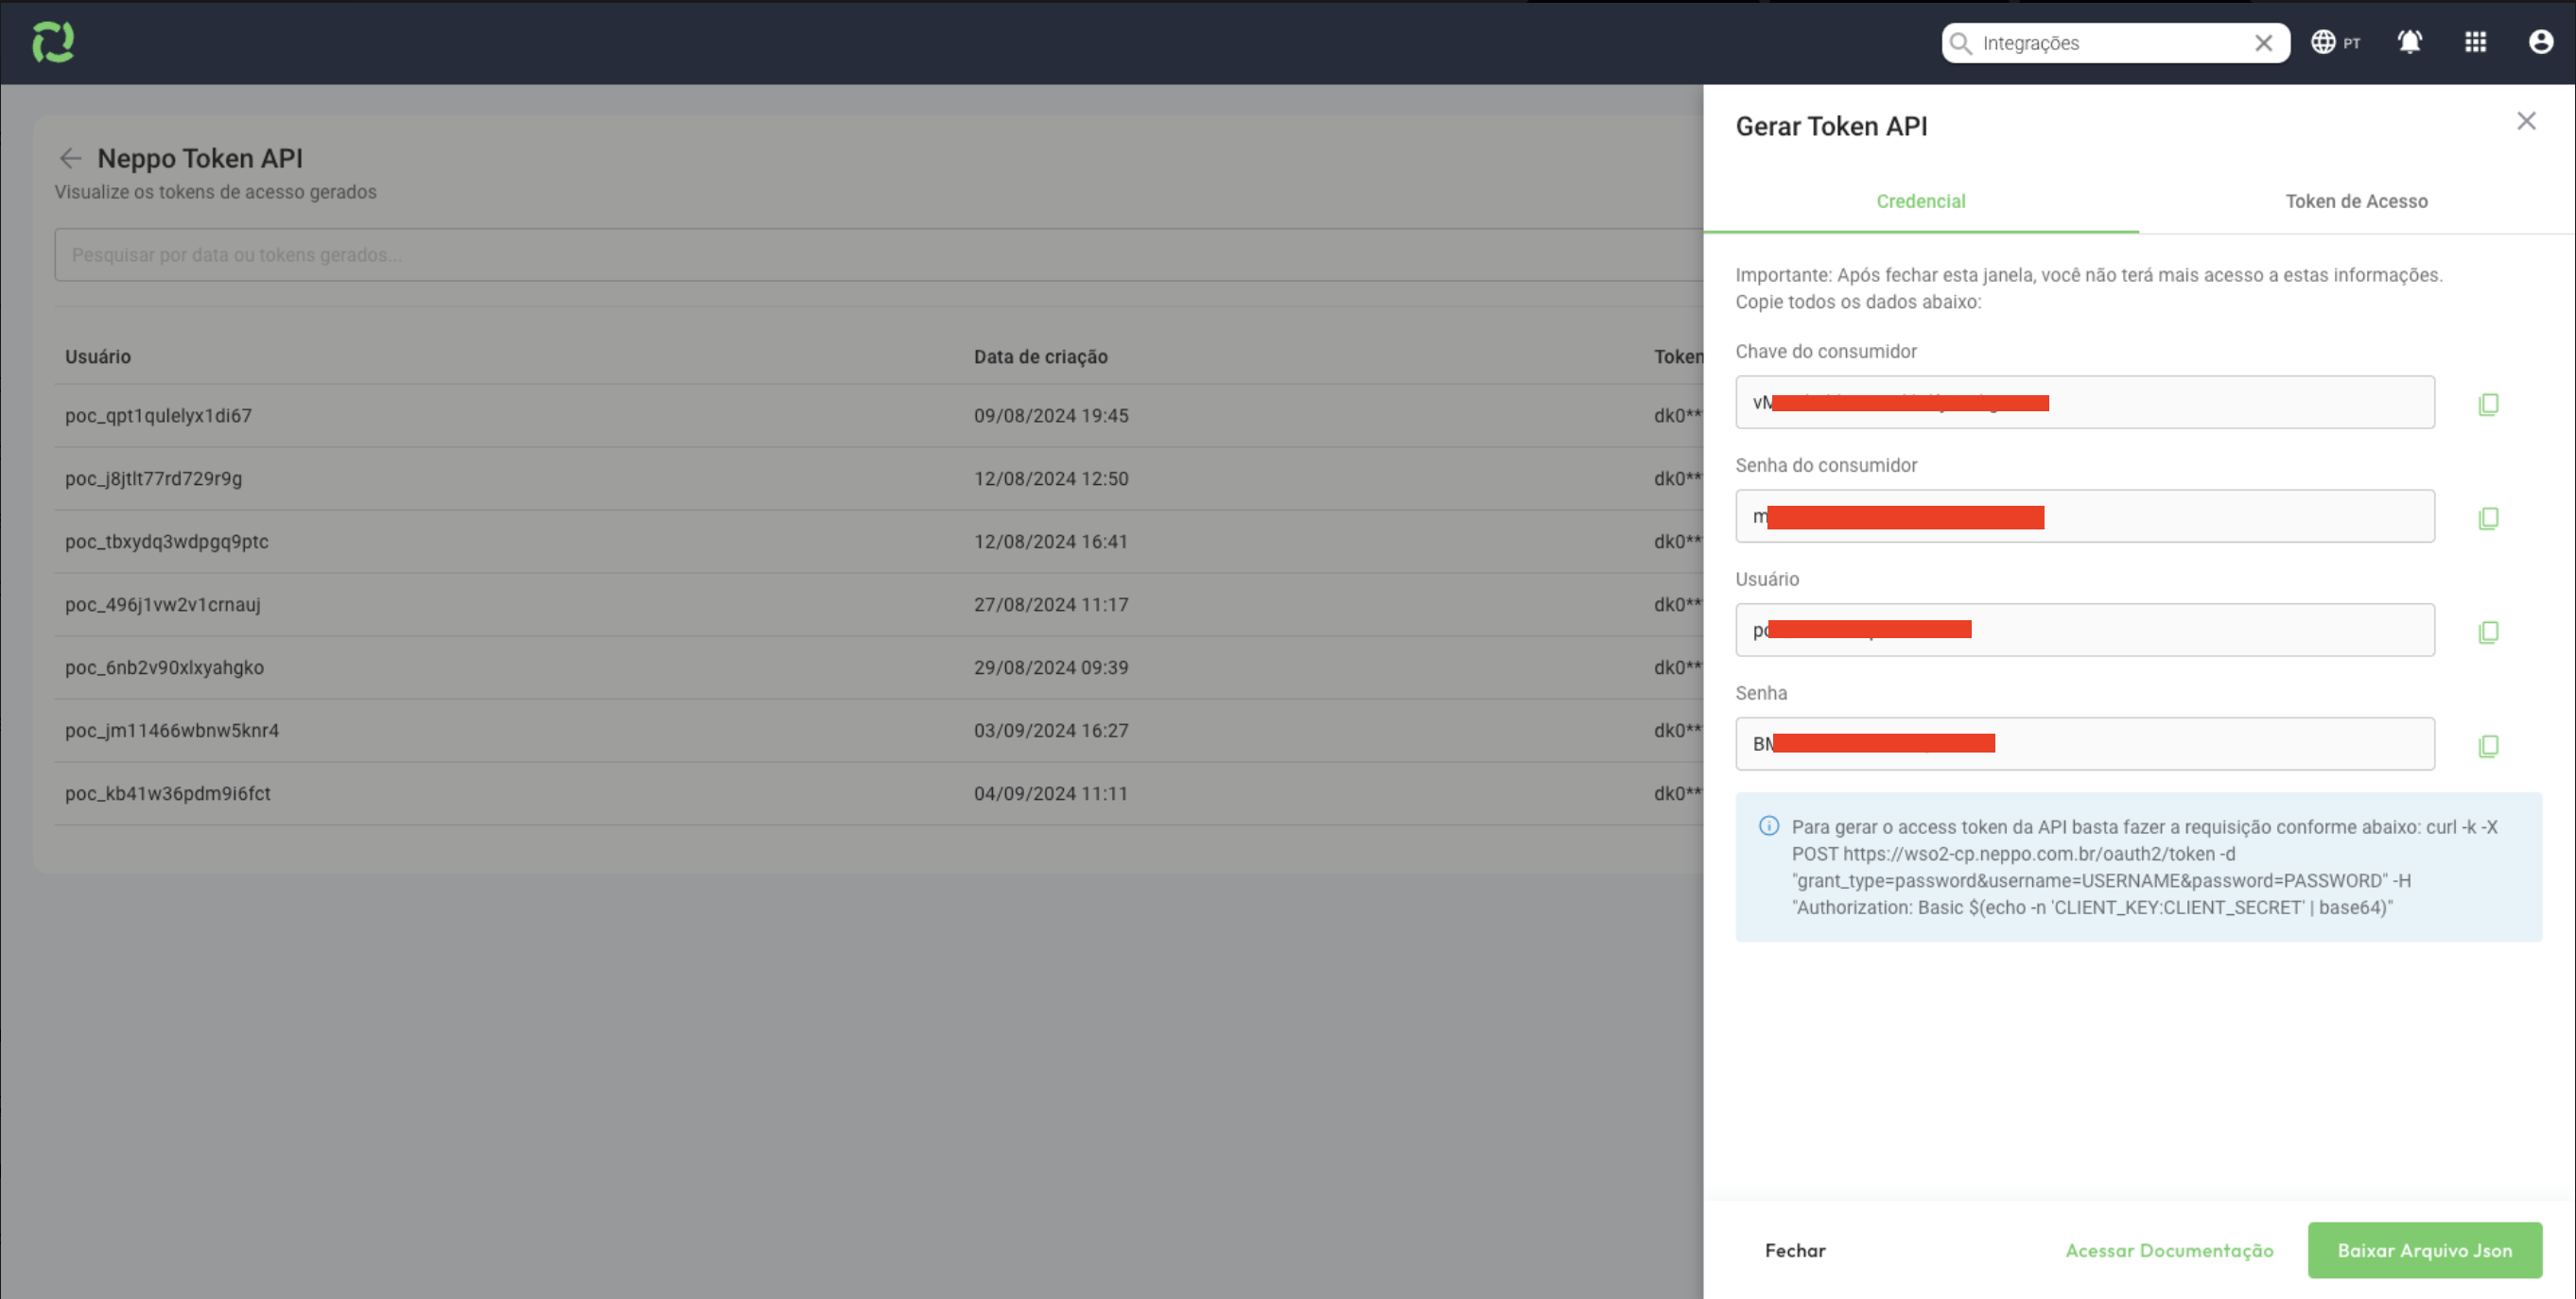Click date 09/08/2024 19:45
The height and width of the screenshot is (1299, 2576).
tap(1051, 416)
